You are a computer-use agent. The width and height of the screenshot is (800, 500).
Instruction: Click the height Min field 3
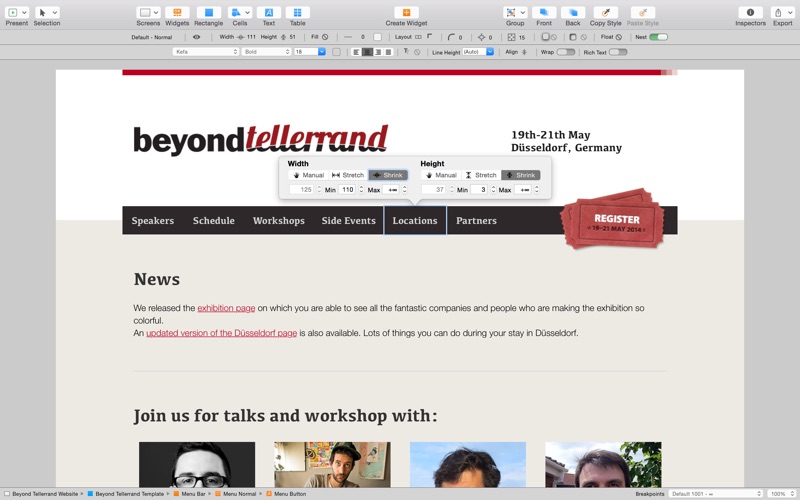[479, 189]
